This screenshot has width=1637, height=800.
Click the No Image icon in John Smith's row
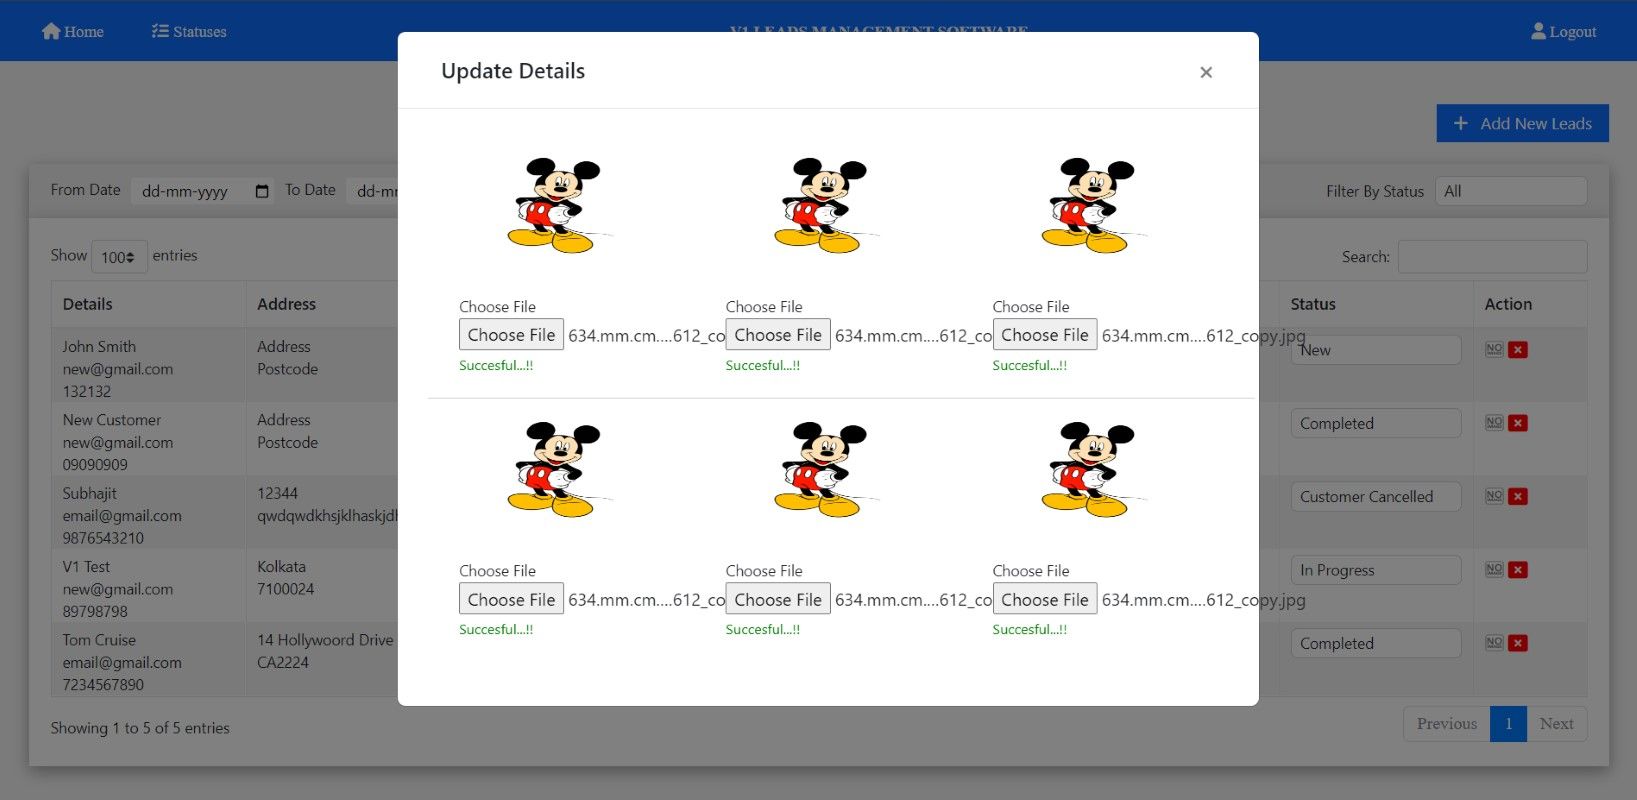1494,349
